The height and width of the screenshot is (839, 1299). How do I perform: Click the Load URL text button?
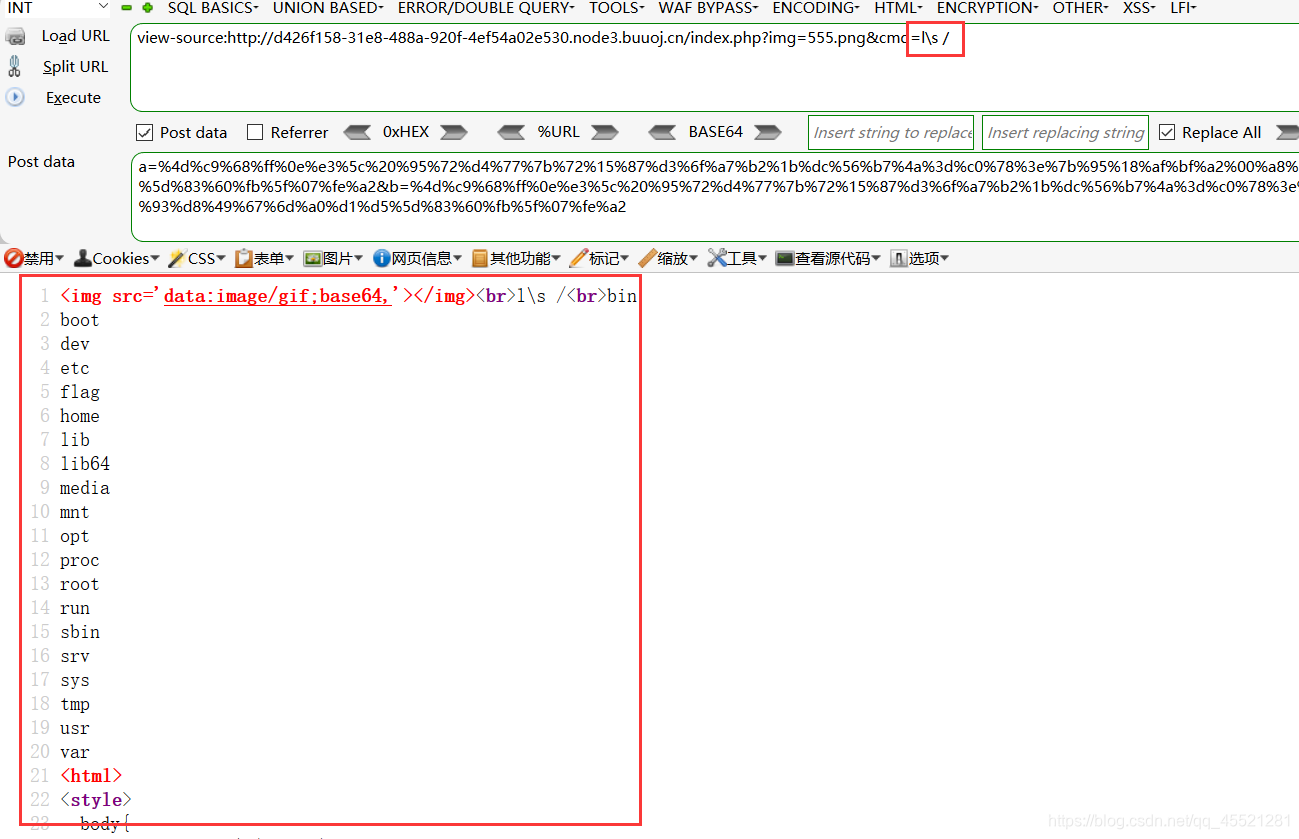(x=76, y=36)
